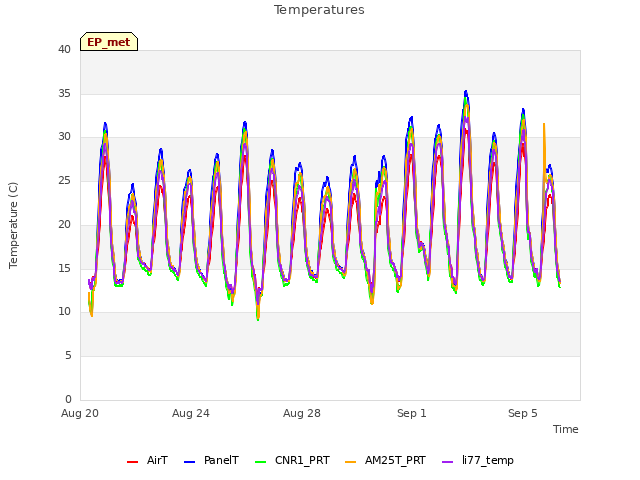Click the orange AM25T_PRT spike after Sep 5

(x=544, y=124)
